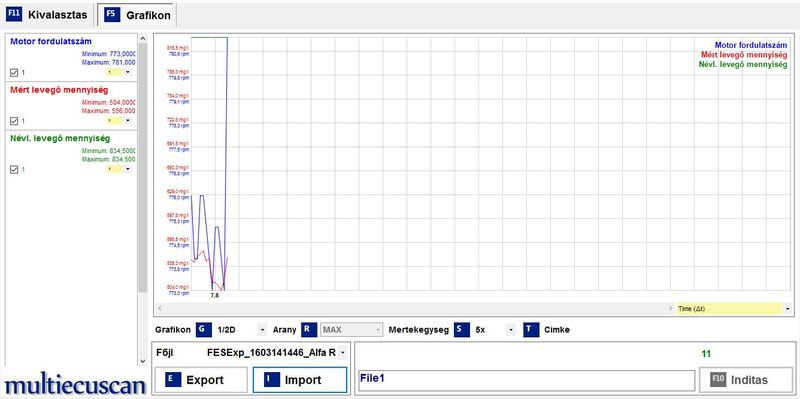
Task: Click the S icon next to Mertekegyseg
Action: click(461, 330)
